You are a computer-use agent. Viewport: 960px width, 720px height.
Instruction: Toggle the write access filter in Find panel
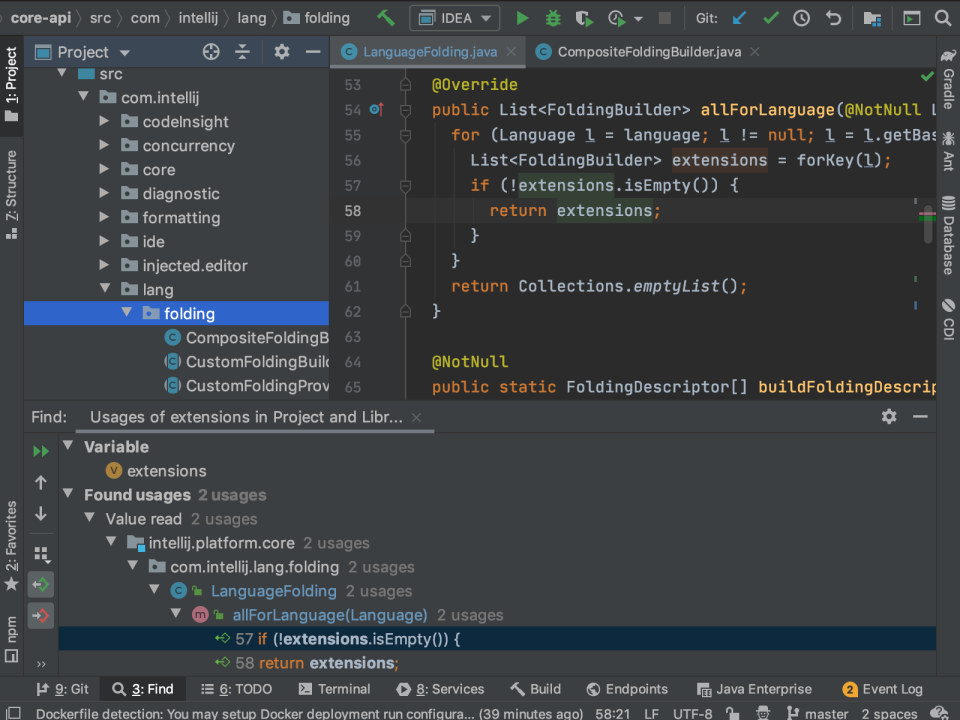tap(41, 615)
